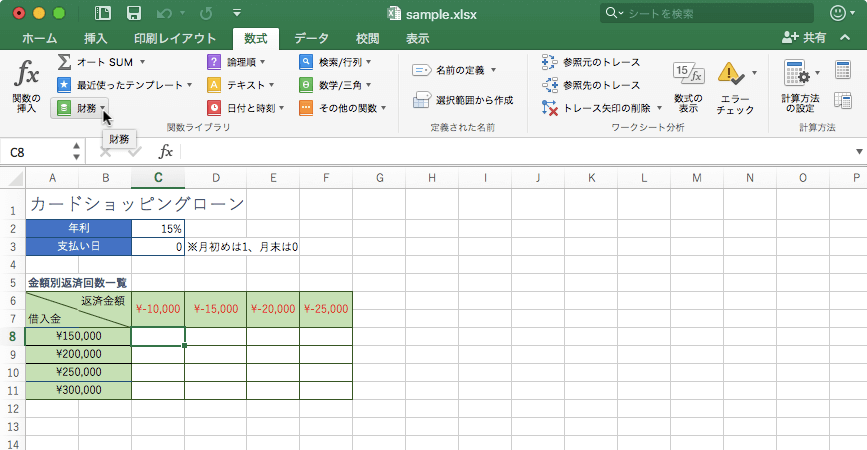Open the 計算方法の設定 options dropdown
This screenshot has width=867, height=450.
click(800, 83)
